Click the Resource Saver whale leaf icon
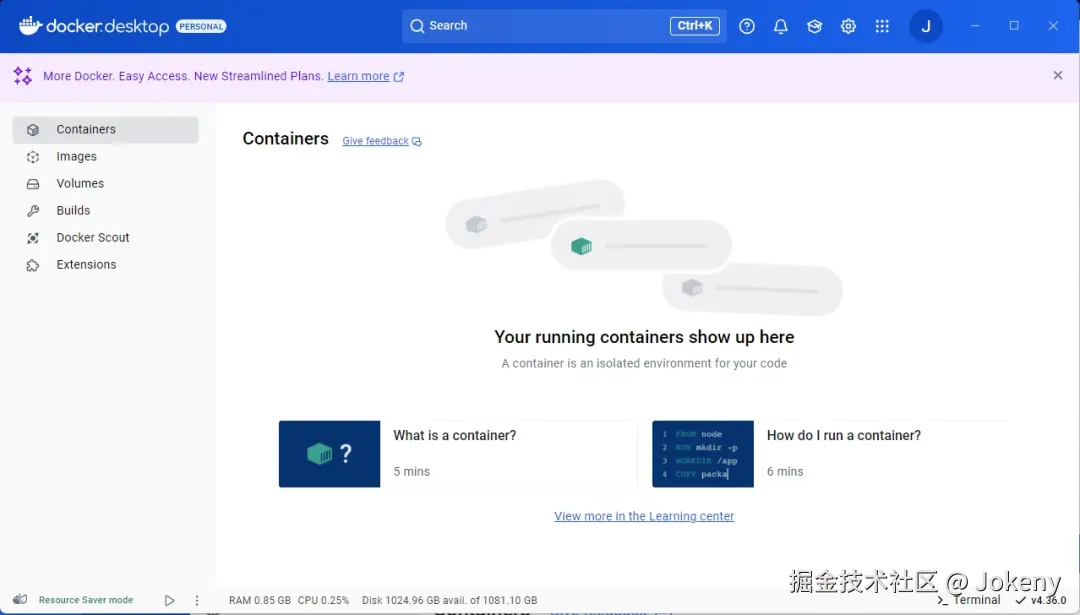 point(20,599)
